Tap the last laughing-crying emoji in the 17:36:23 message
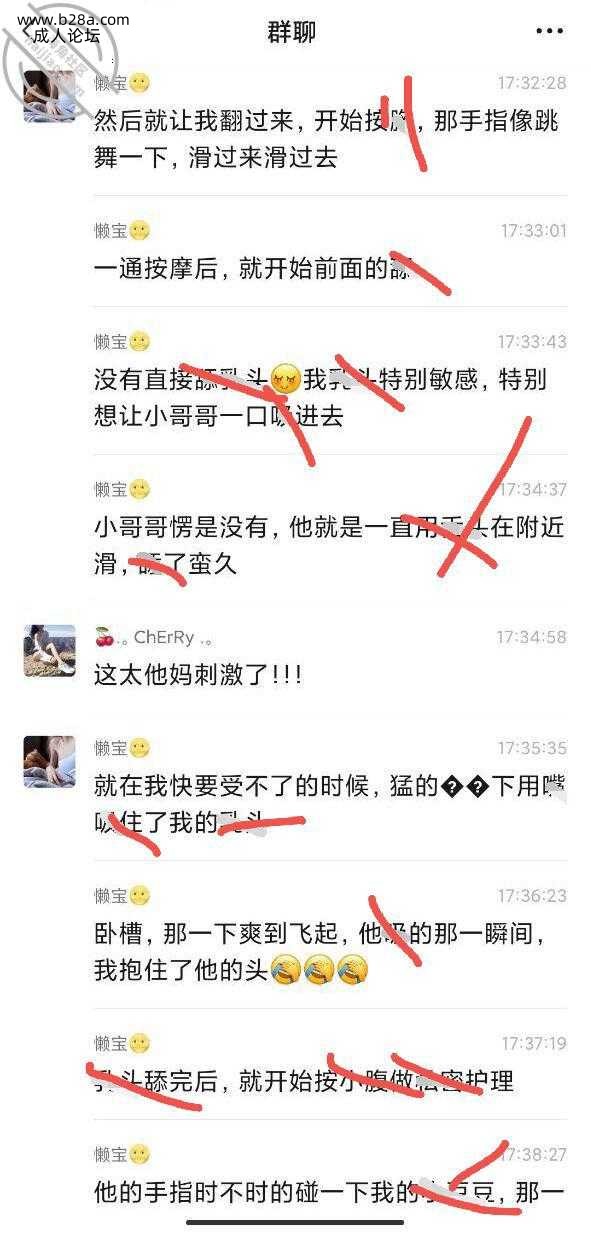This screenshot has height=1234, width=591. click(x=351, y=969)
